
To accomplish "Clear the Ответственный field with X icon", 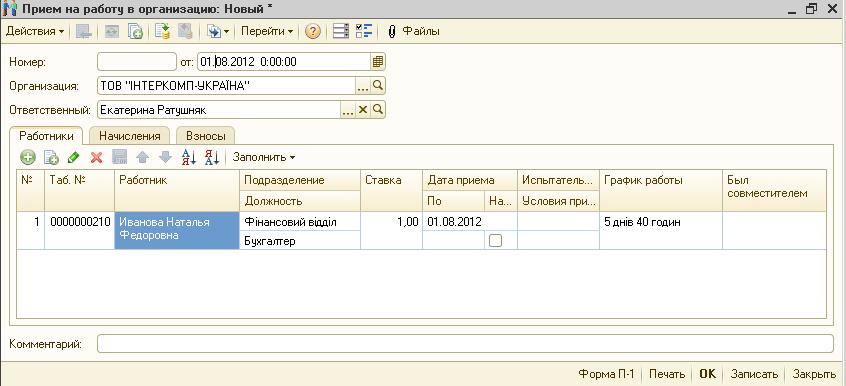I will (363, 110).
